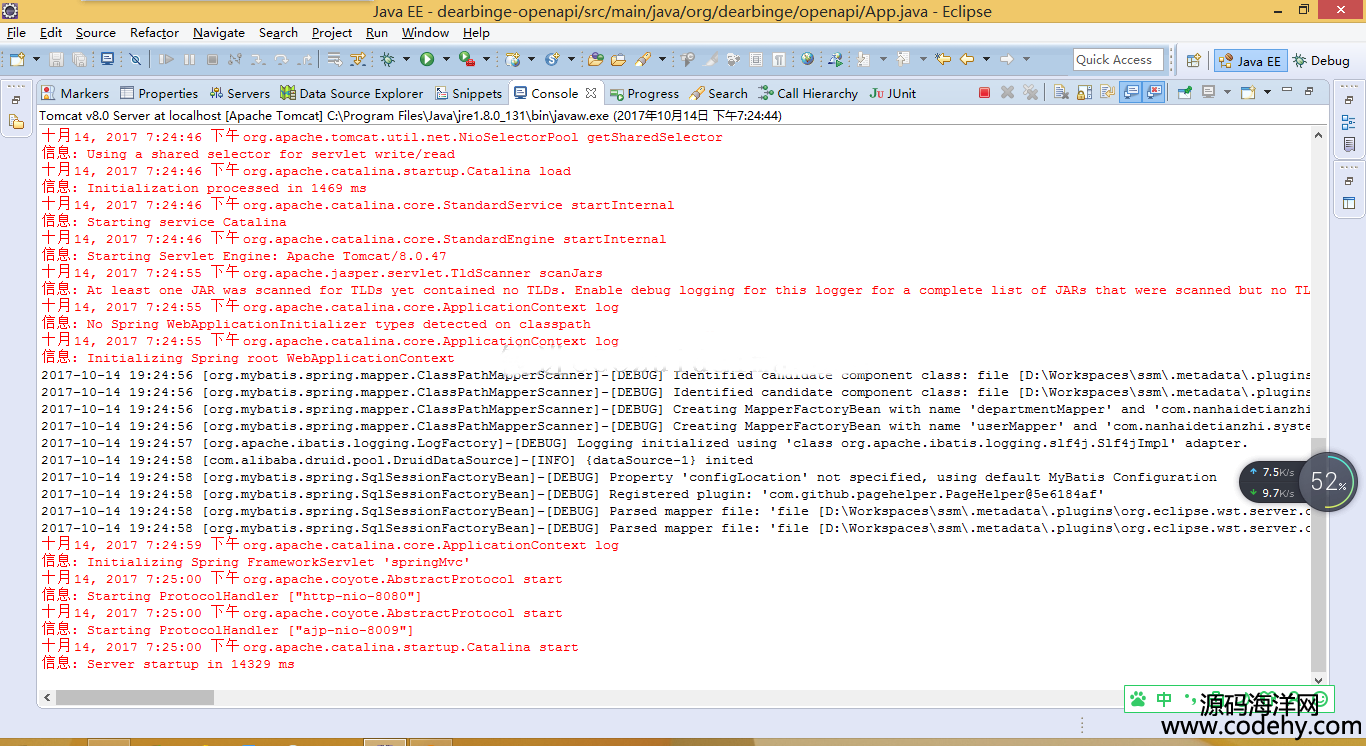Viewport: 1366px width, 746px height.
Task: Click the Step Into icon
Action: (x=257, y=59)
